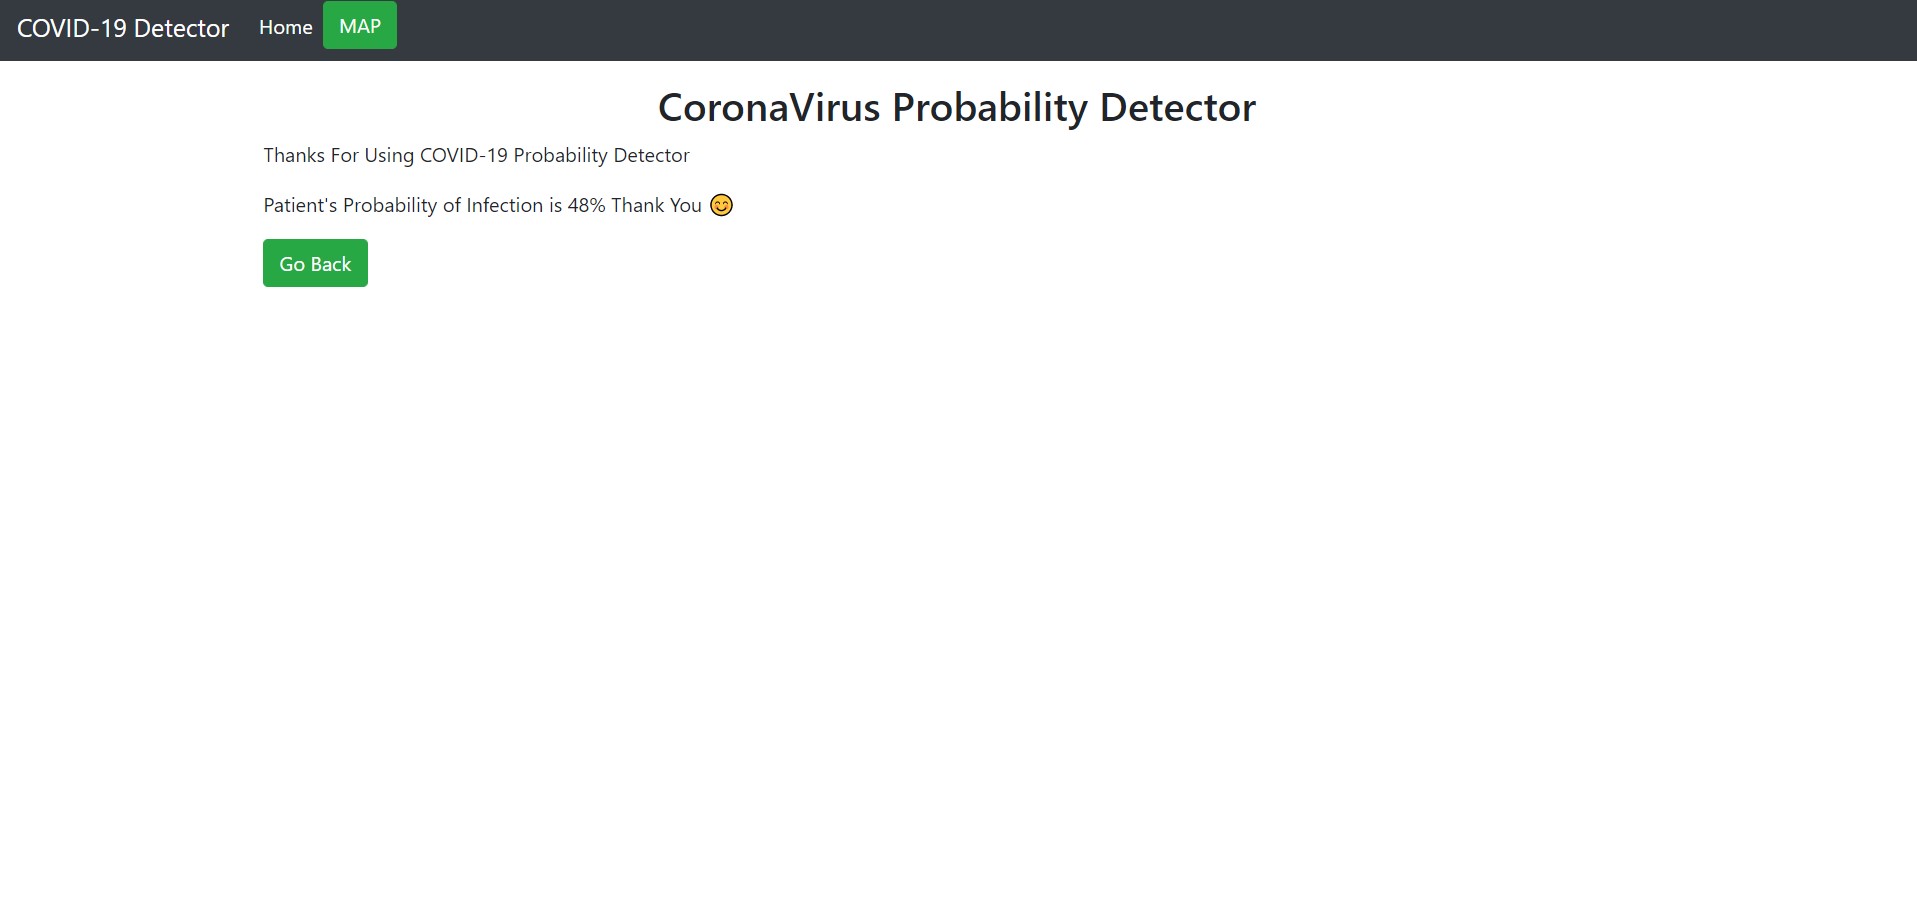This screenshot has width=1917, height=912.
Task: Click the COVID-19 Detector brand link
Action: click(x=123, y=28)
